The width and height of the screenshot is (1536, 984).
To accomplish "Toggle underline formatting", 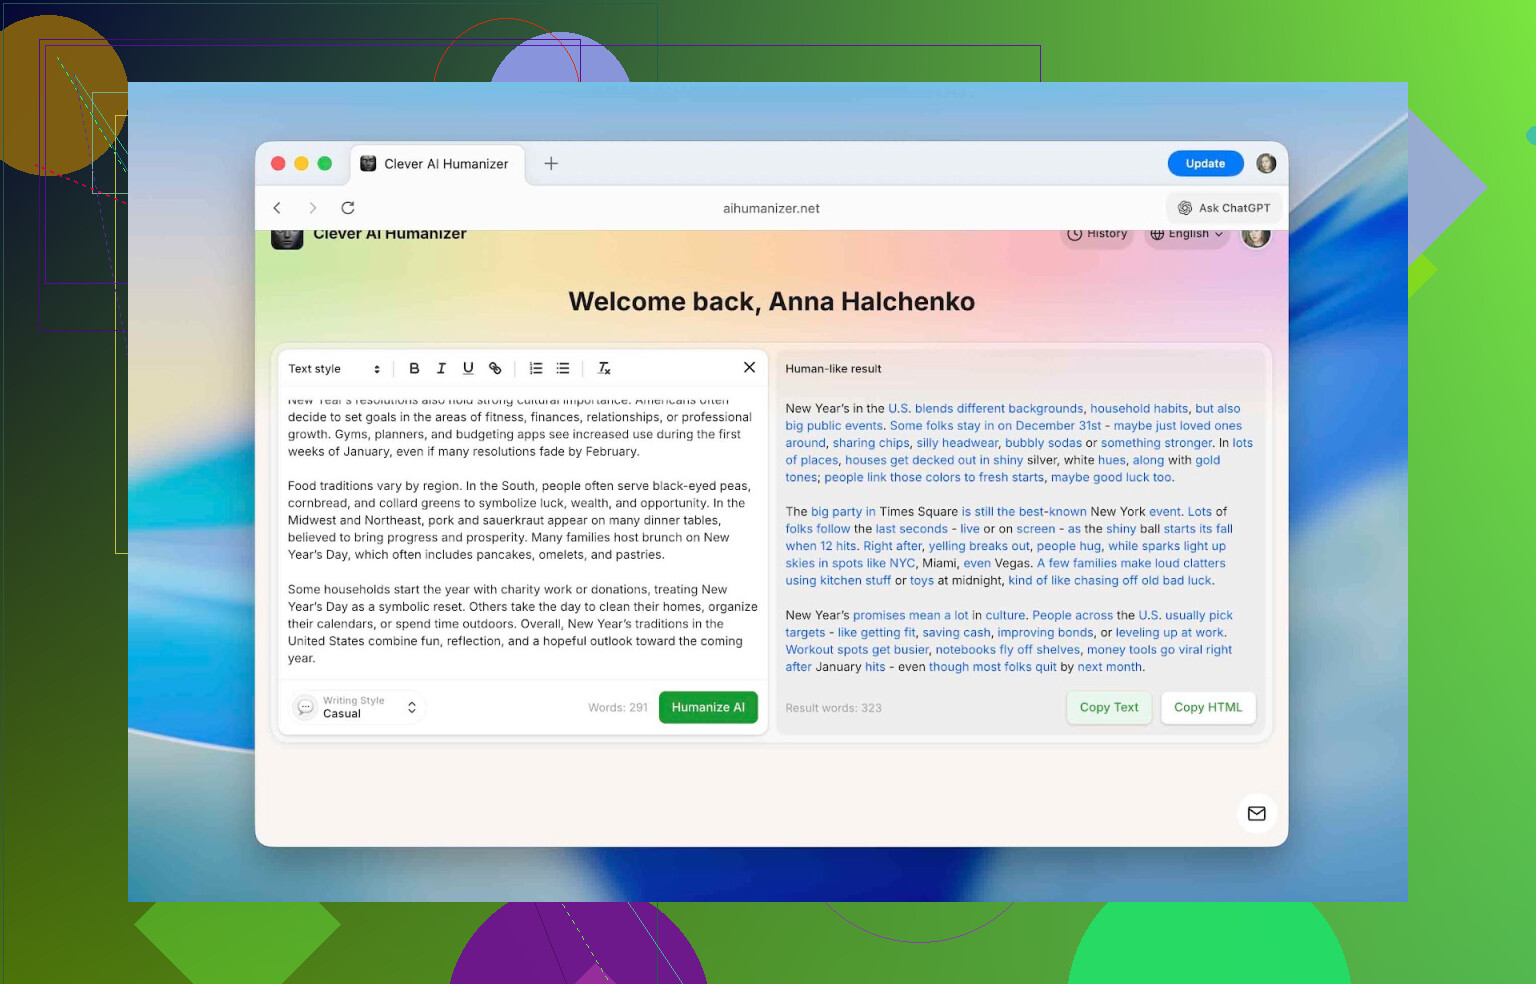I will coord(468,368).
